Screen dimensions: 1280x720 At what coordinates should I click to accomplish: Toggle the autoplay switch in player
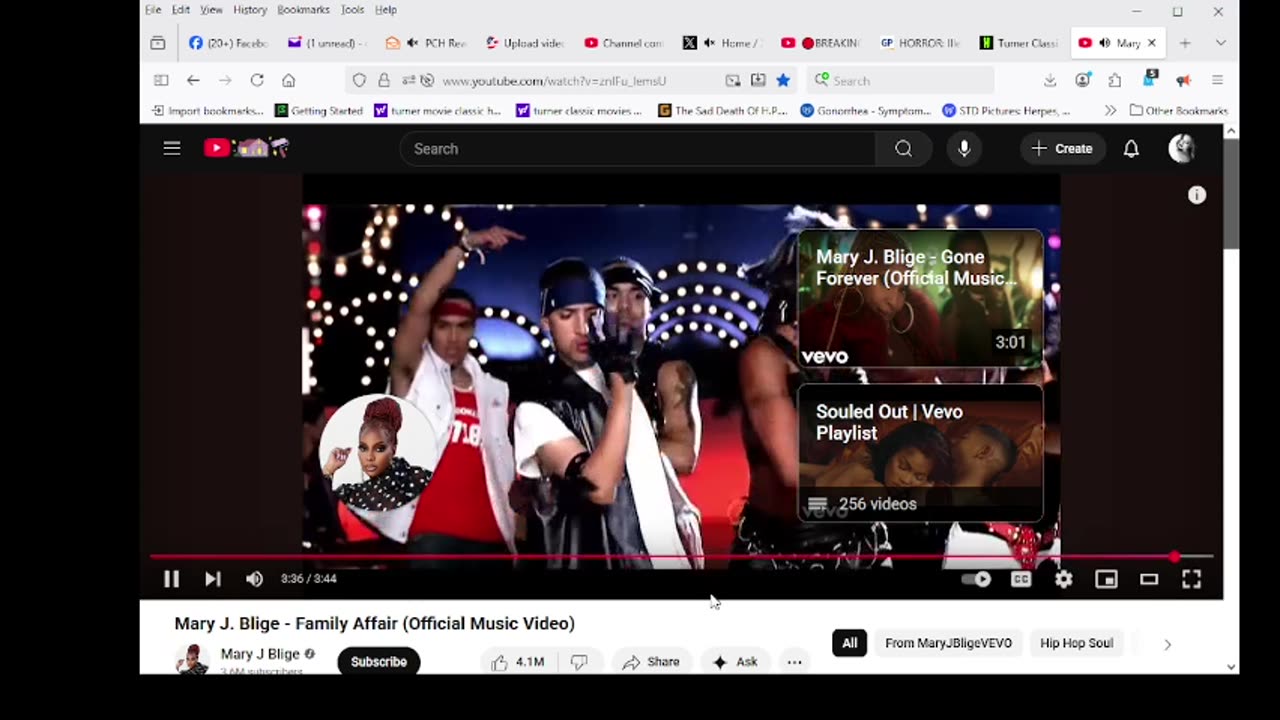pyautogui.click(x=976, y=579)
